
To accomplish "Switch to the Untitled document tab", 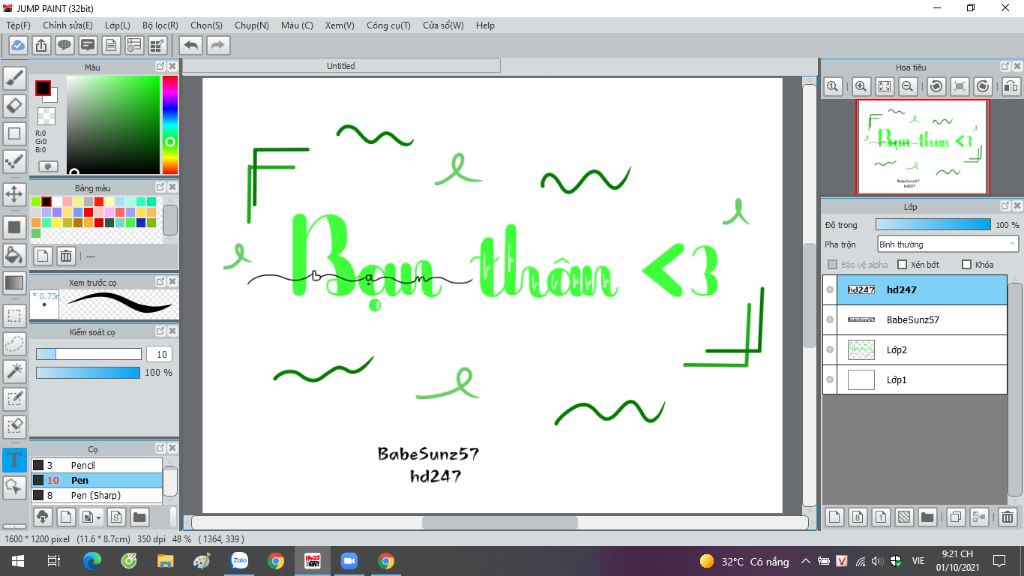I will pos(341,66).
